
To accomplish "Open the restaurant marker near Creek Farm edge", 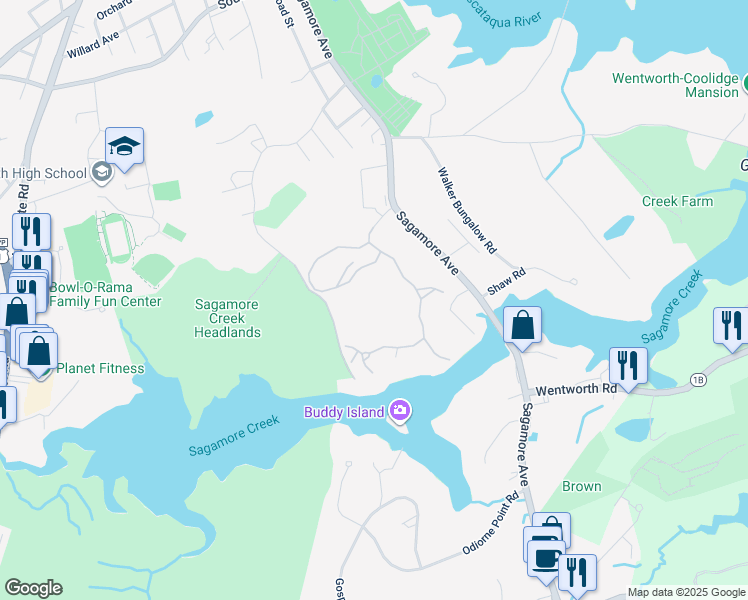I will 732,327.
